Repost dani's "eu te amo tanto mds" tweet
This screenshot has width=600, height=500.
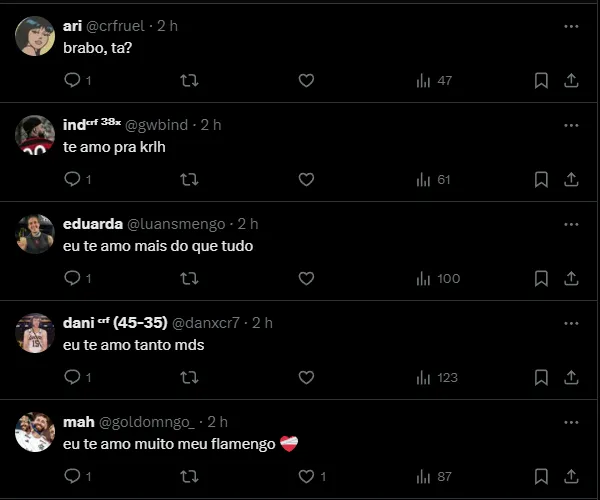tap(188, 377)
